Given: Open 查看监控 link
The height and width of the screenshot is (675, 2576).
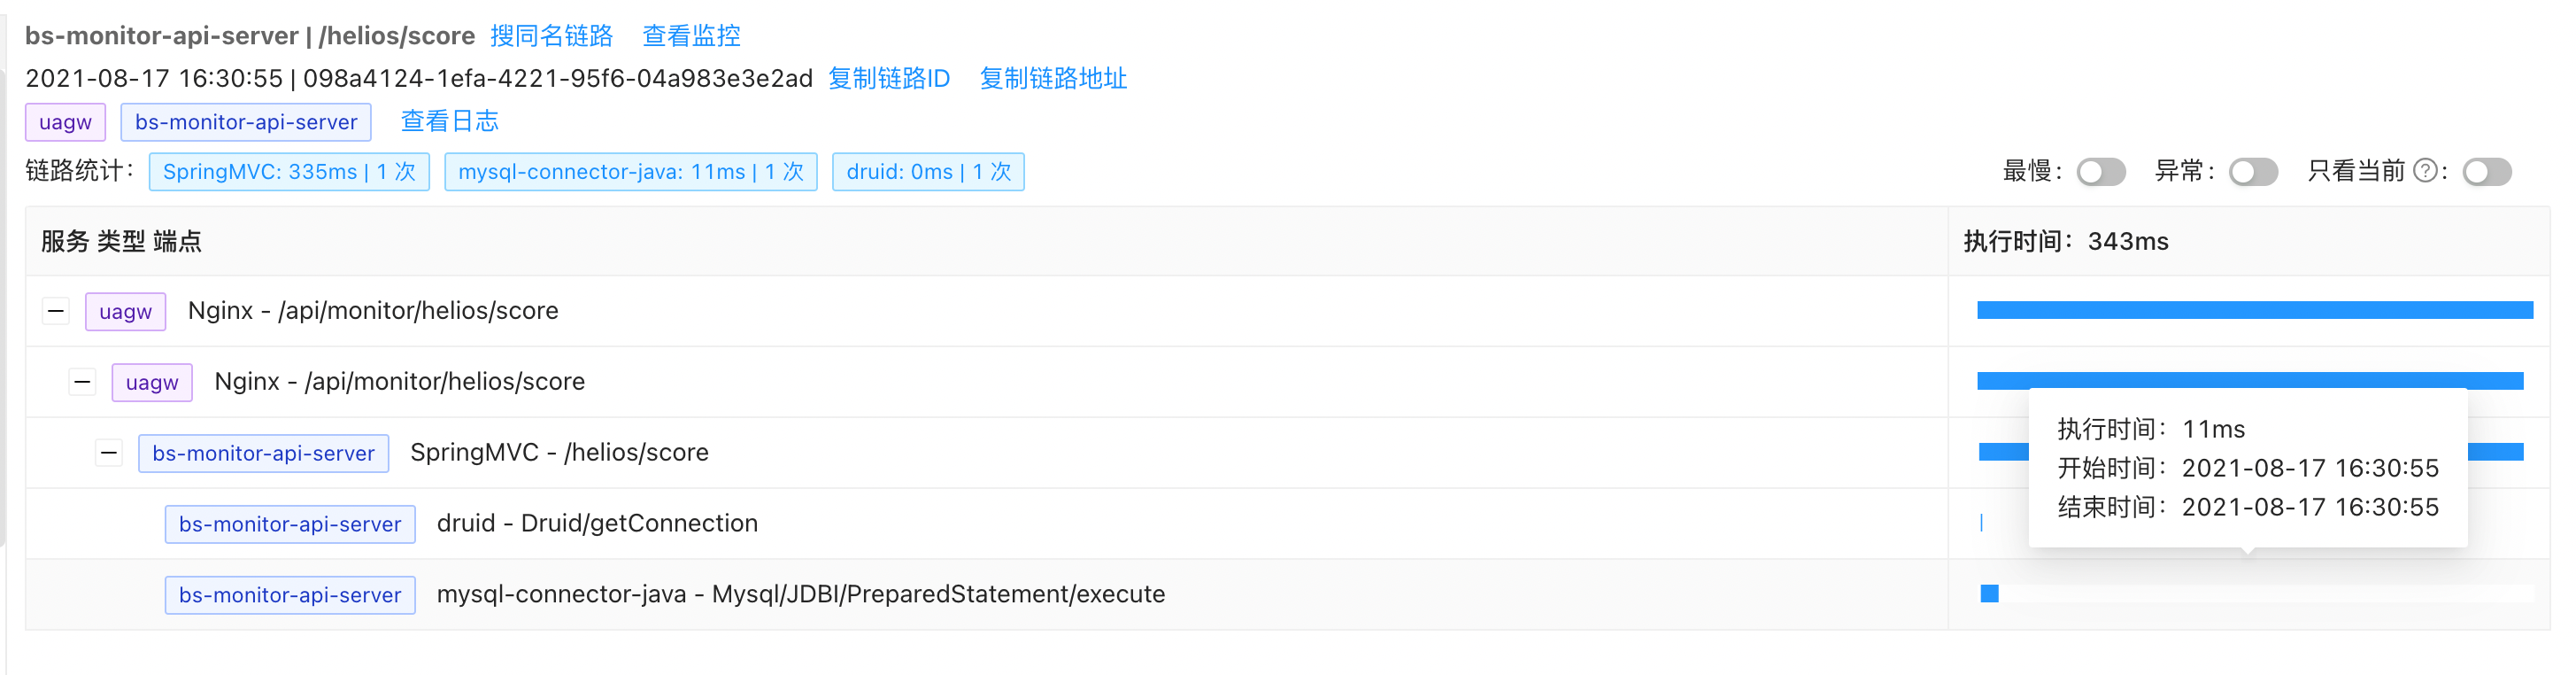Looking at the screenshot, I should tap(691, 36).
